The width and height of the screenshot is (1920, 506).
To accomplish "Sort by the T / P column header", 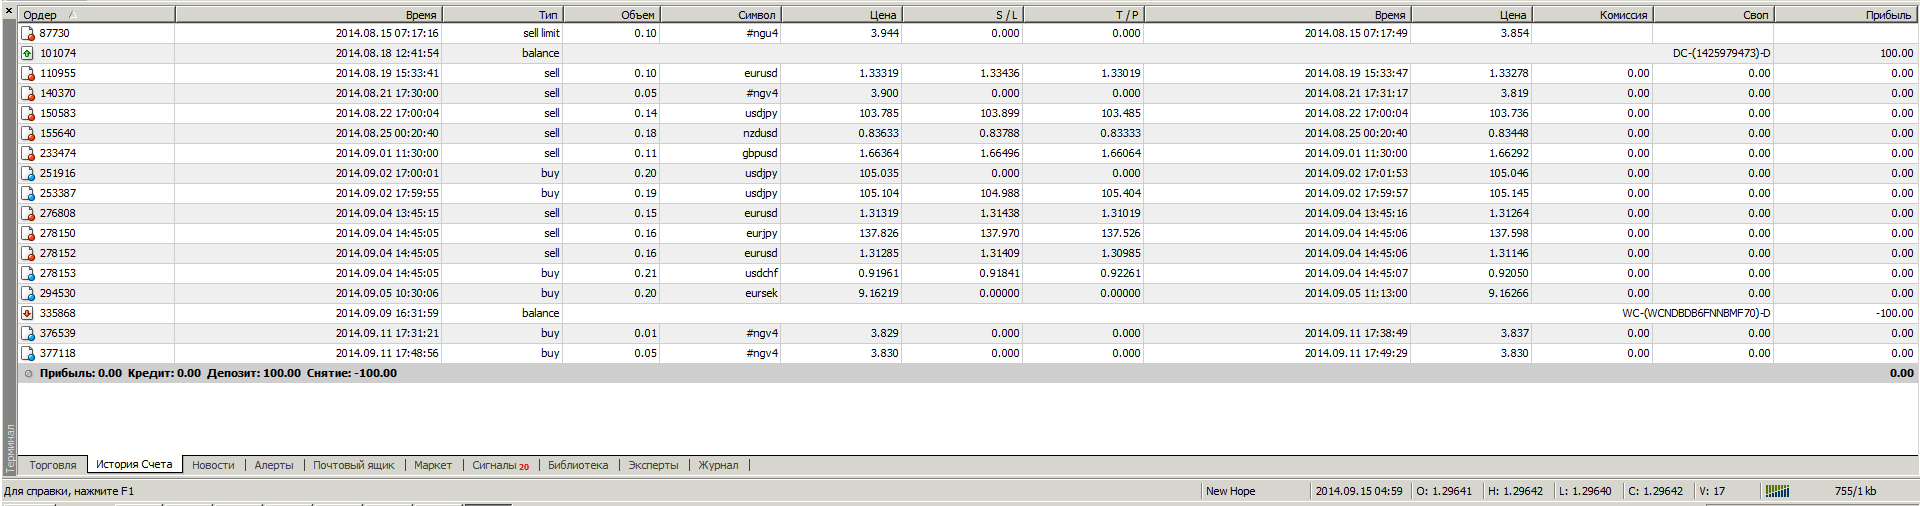I will click(x=1083, y=15).
